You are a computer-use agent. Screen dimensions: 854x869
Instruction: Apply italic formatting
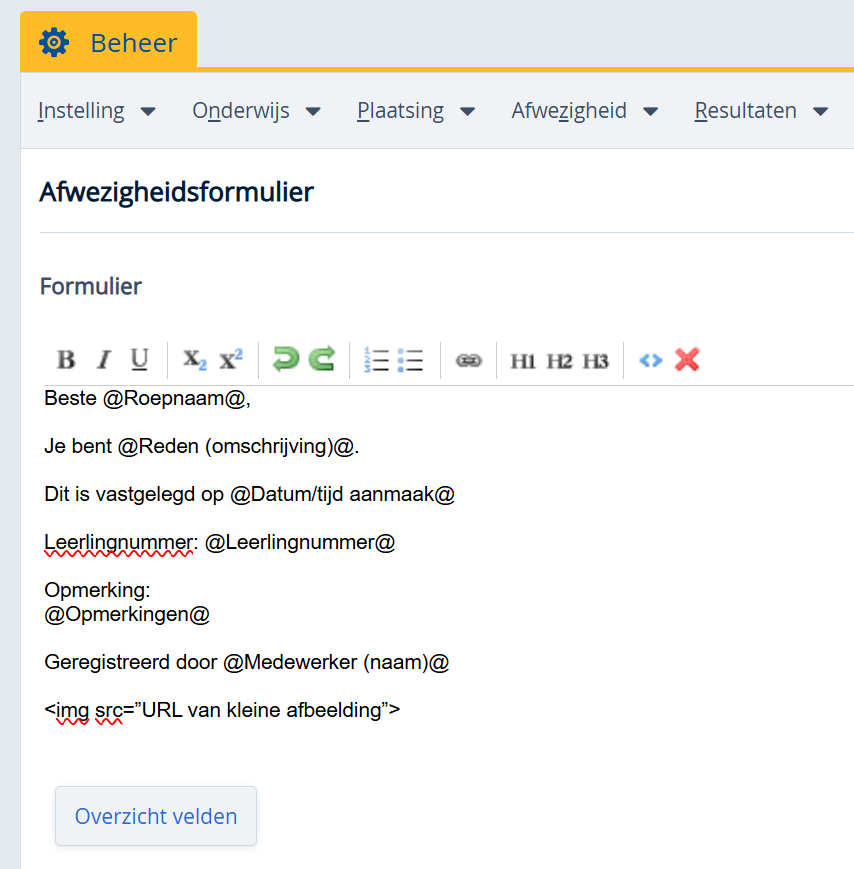[x=102, y=360]
